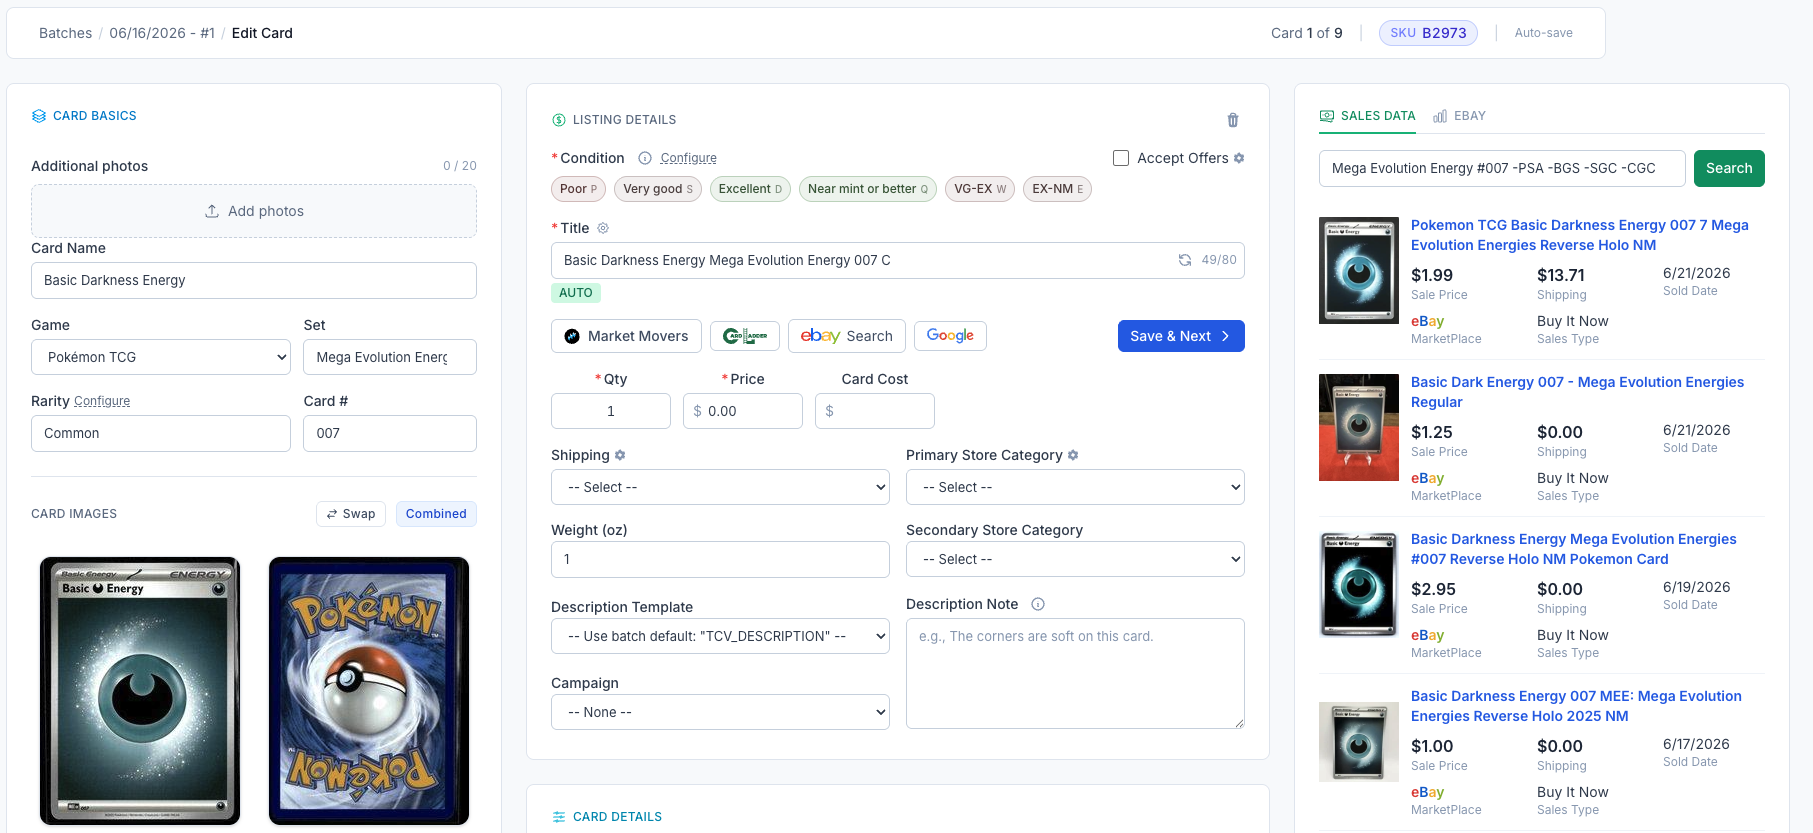
Task: Click the green Search button
Action: point(1729,168)
